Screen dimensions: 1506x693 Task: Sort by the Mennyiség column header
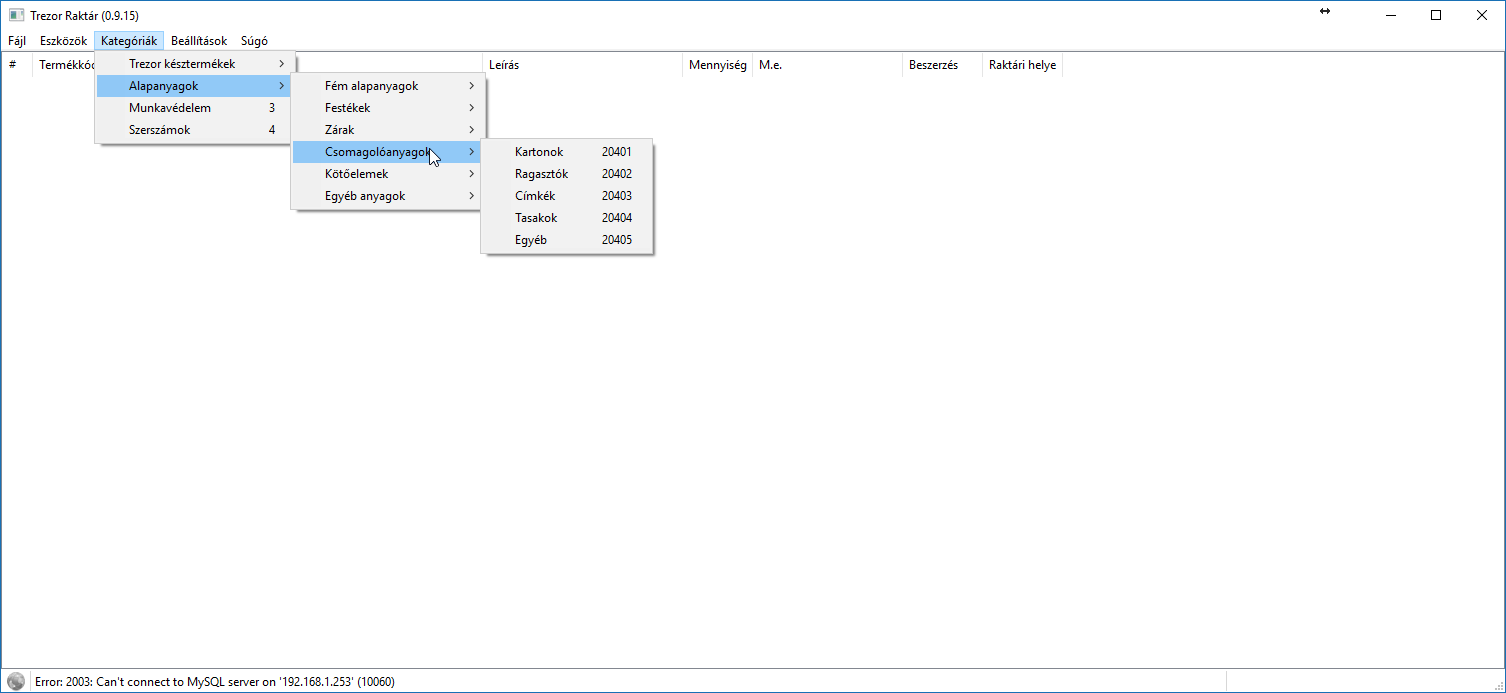pos(717,65)
